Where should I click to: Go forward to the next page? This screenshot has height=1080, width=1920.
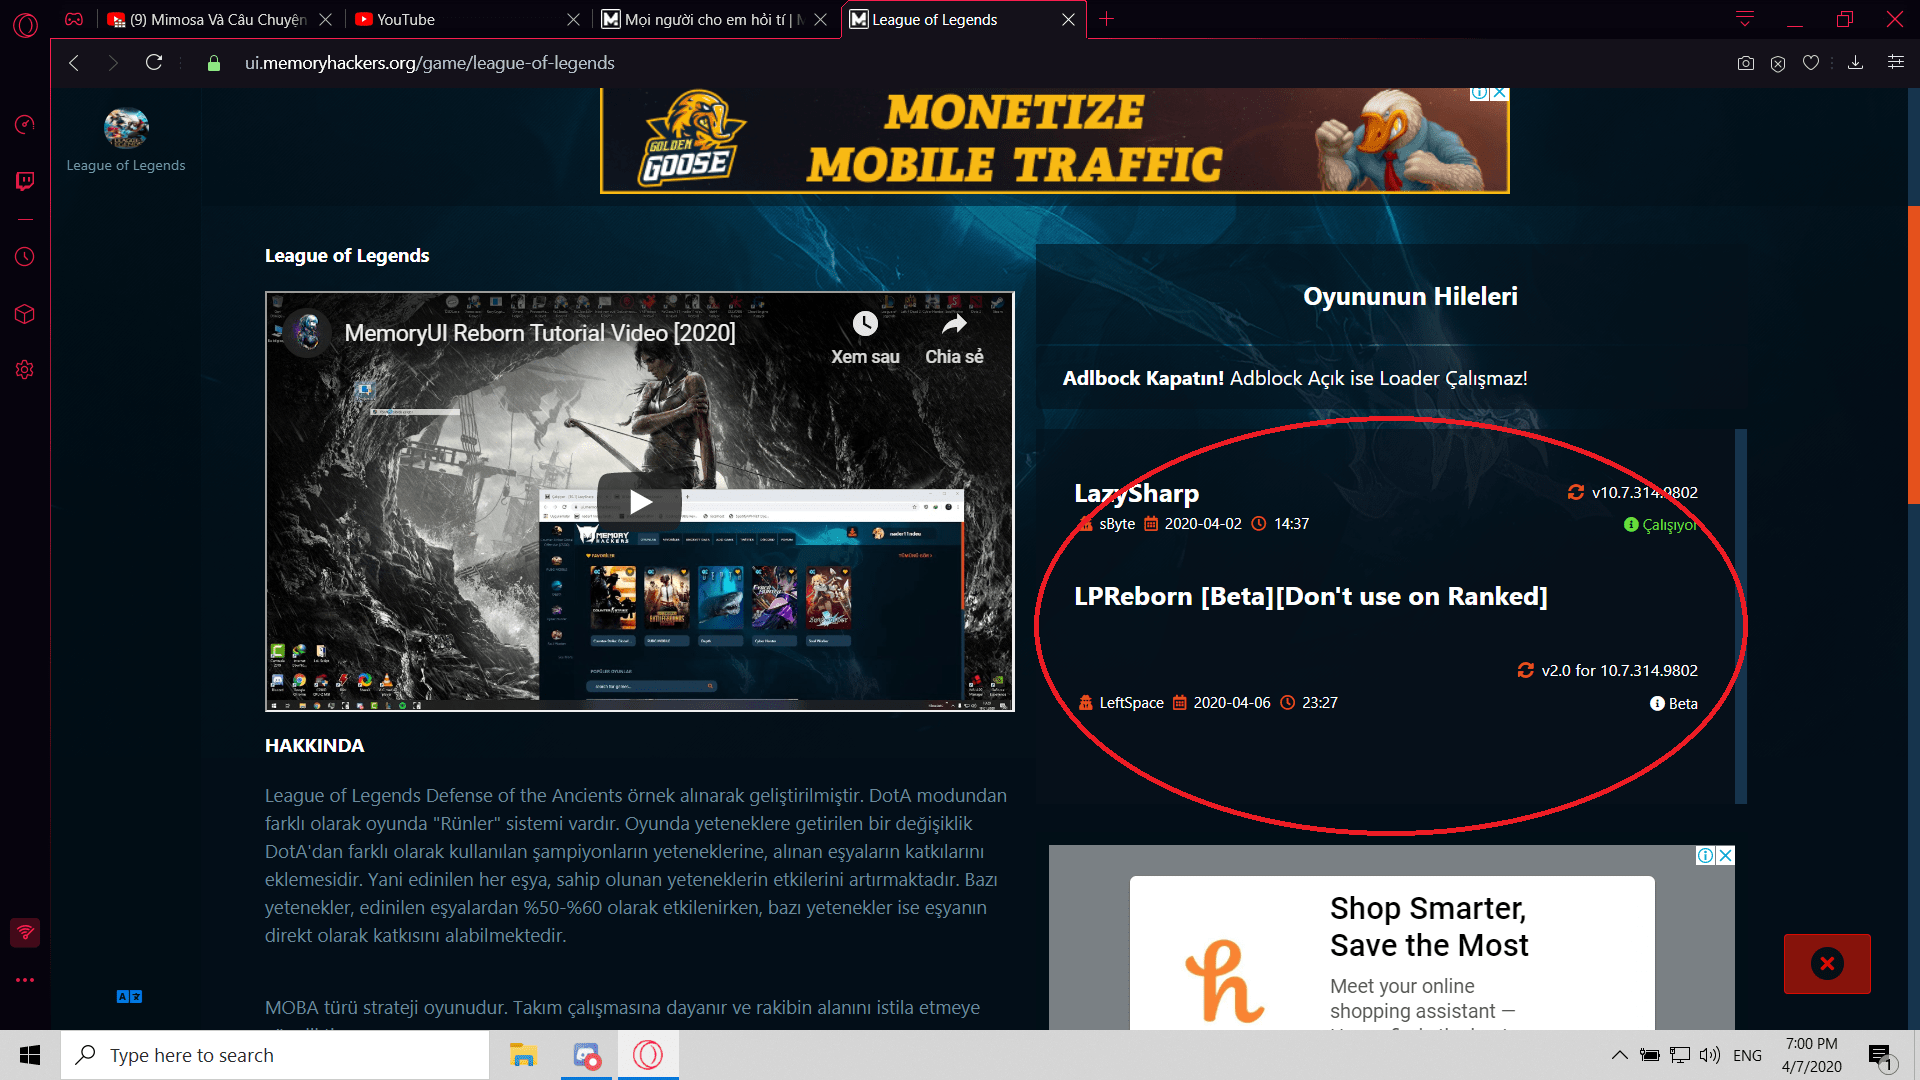click(113, 63)
